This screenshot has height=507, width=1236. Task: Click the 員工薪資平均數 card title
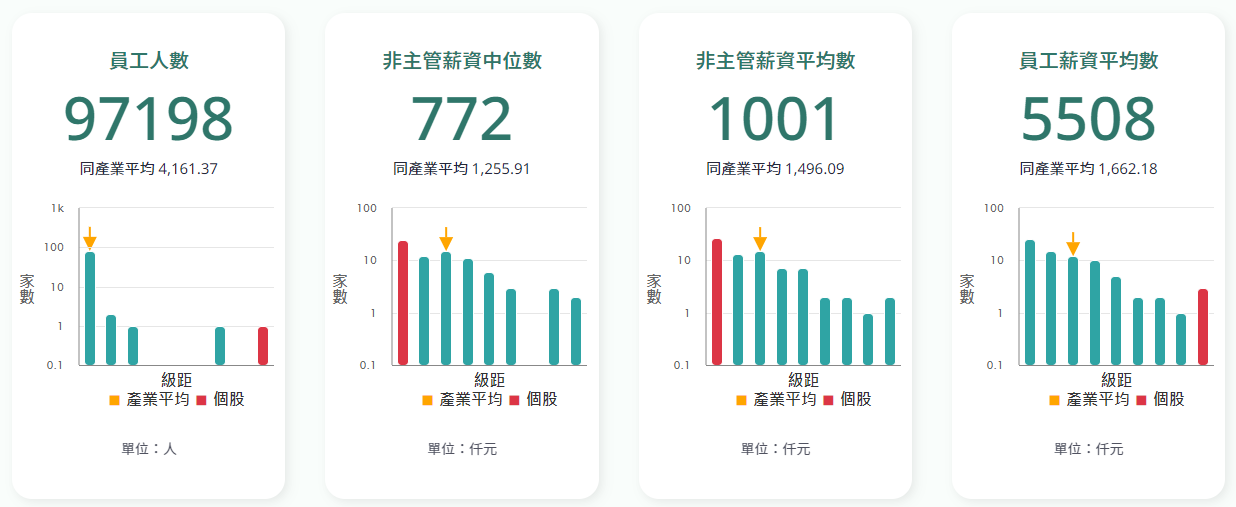pyautogui.click(x=1088, y=61)
